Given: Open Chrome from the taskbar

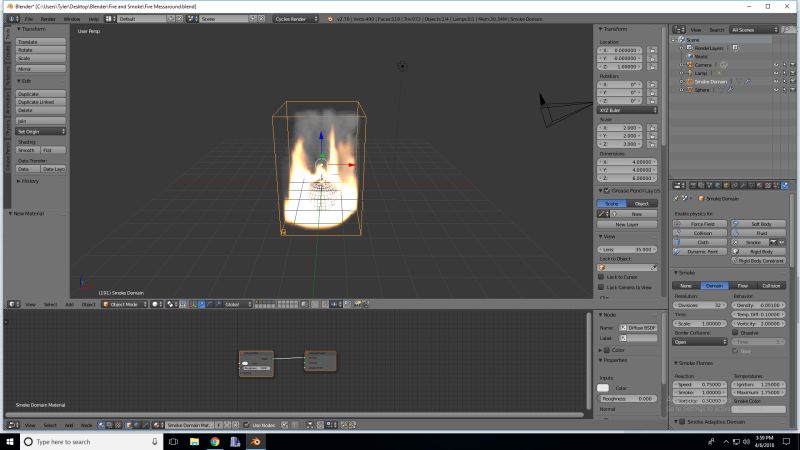Looking at the screenshot, I should [x=215, y=442].
